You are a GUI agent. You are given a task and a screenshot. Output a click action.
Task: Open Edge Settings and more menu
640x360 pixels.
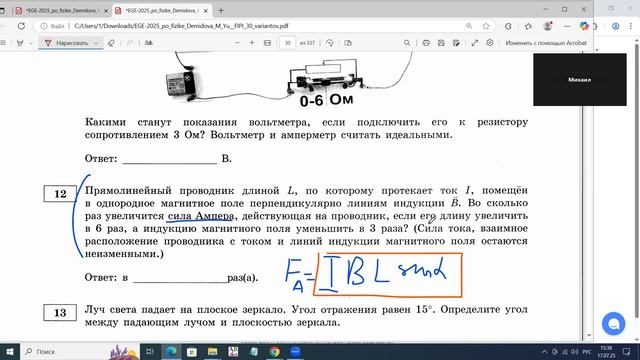(x=567, y=26)
